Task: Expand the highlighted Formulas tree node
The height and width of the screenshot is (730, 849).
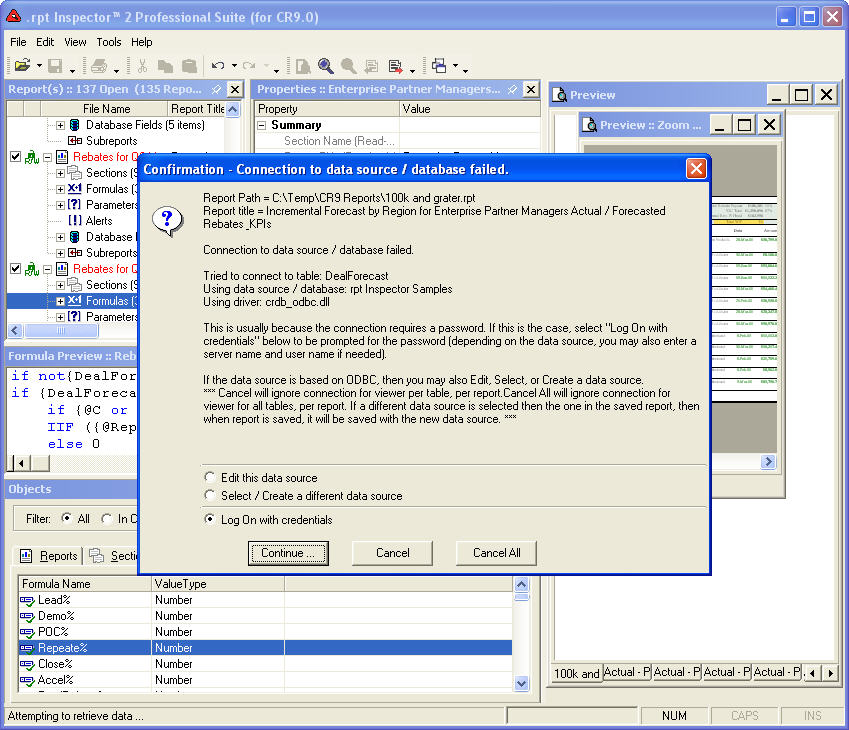Action: [x=60, y=301]
